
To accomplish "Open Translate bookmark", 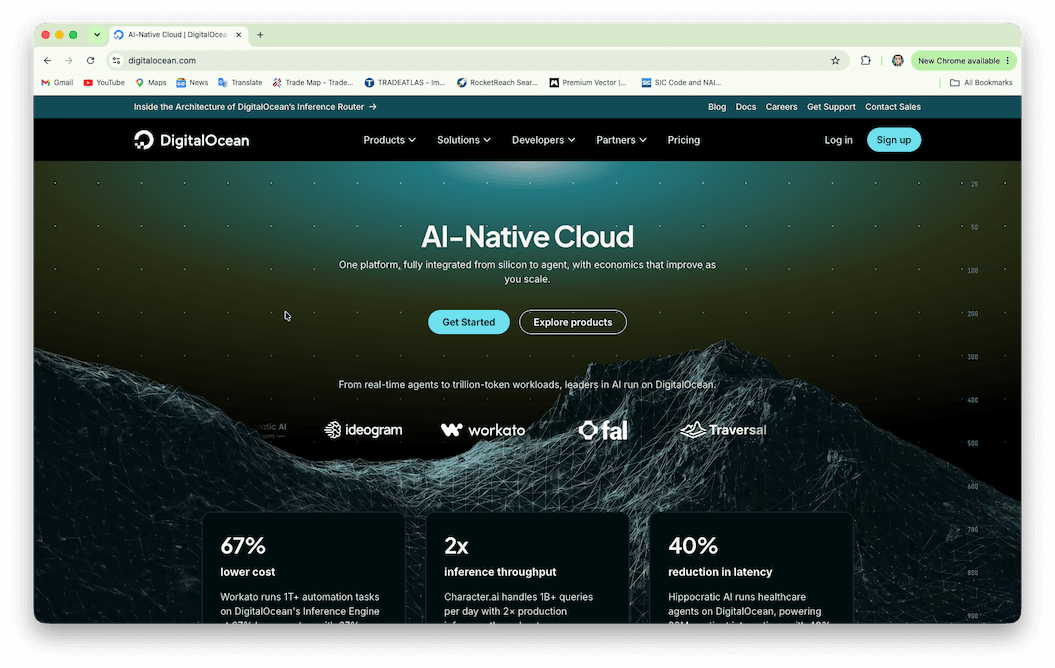I will (240, 83).
